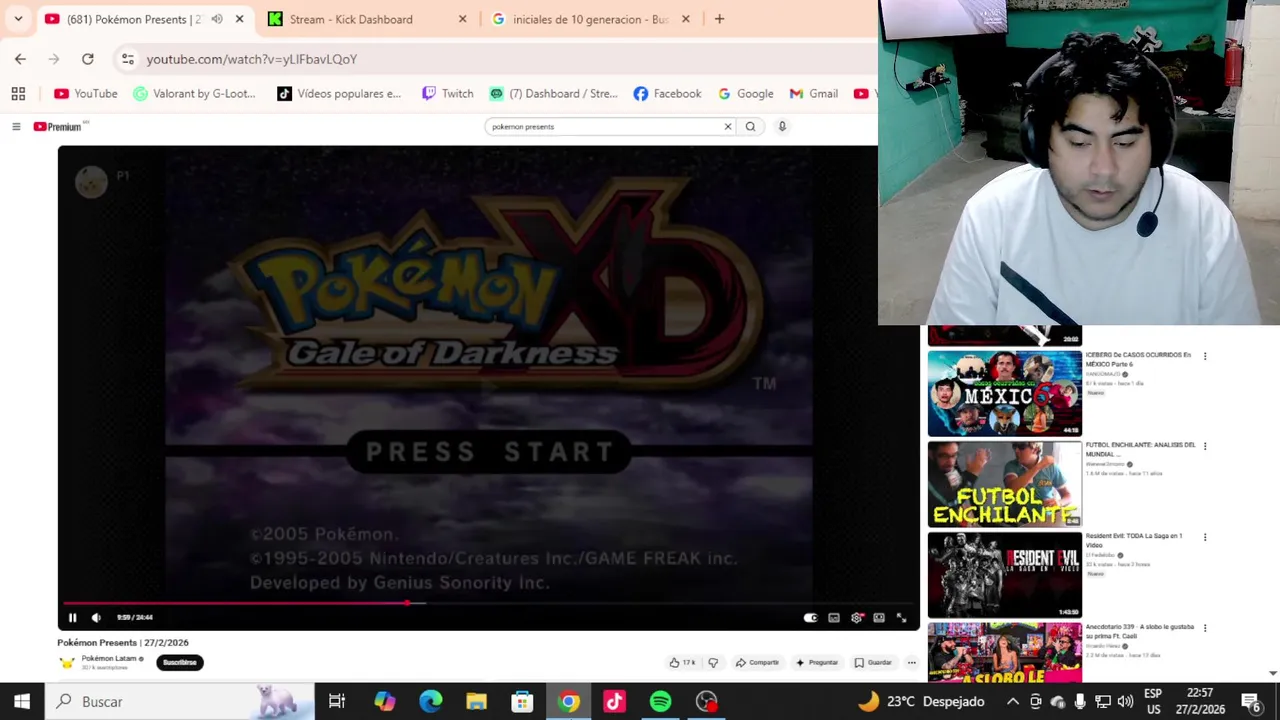
Task: Open options for Resident Evil video
Action: [x=1205, y=537]
